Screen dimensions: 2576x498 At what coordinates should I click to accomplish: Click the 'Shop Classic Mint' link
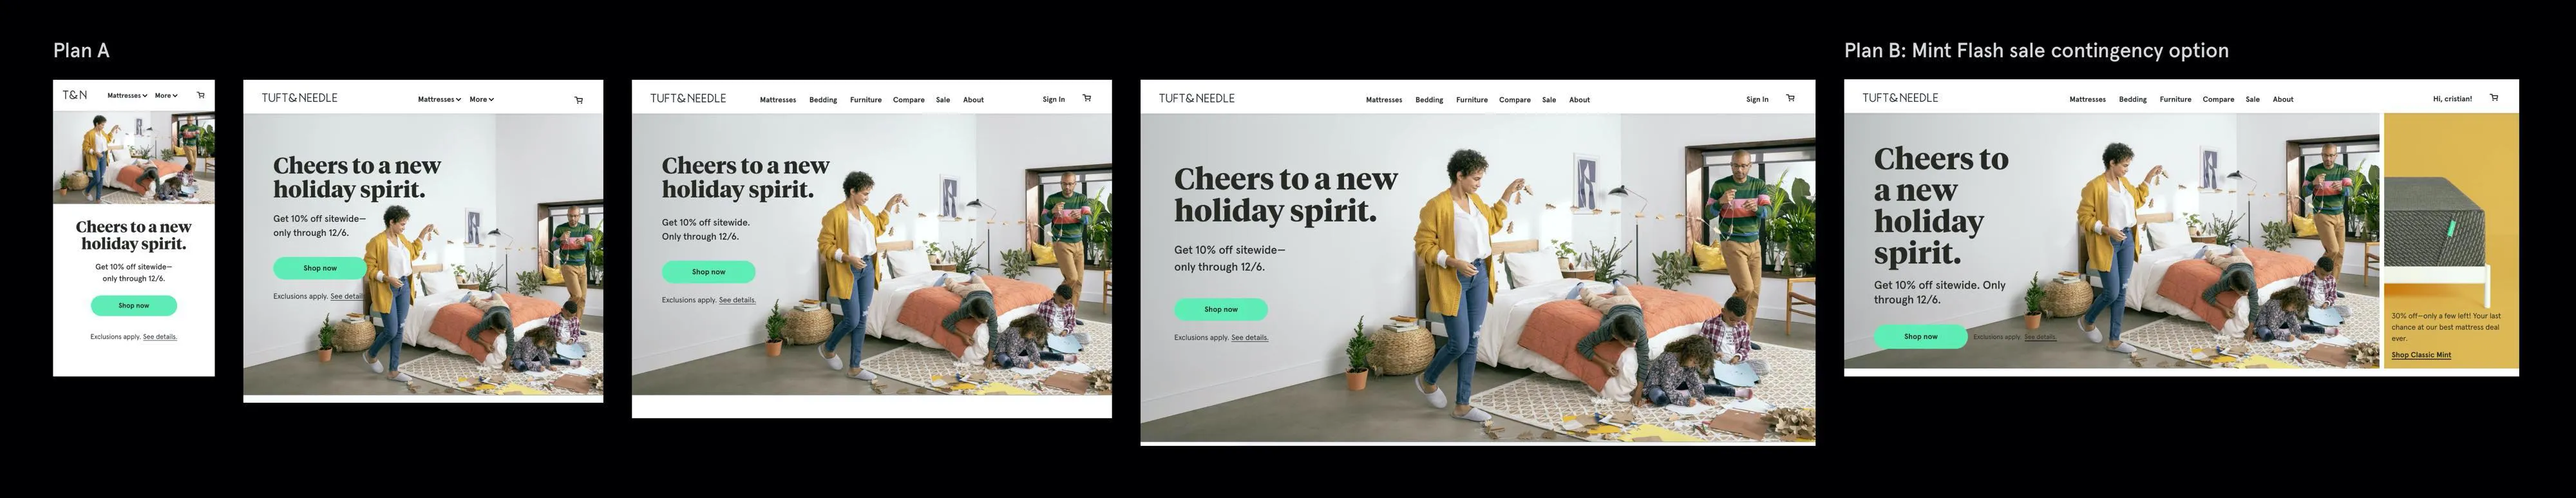click(x=2421, y=355)
